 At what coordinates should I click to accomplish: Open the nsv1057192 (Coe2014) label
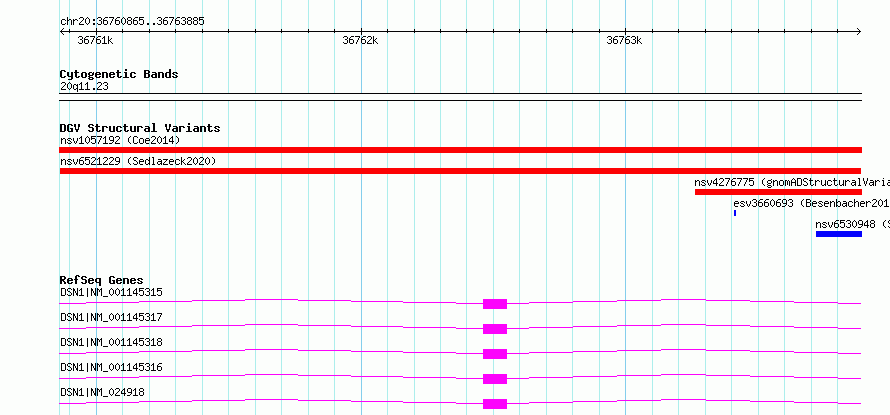point(120,140)
